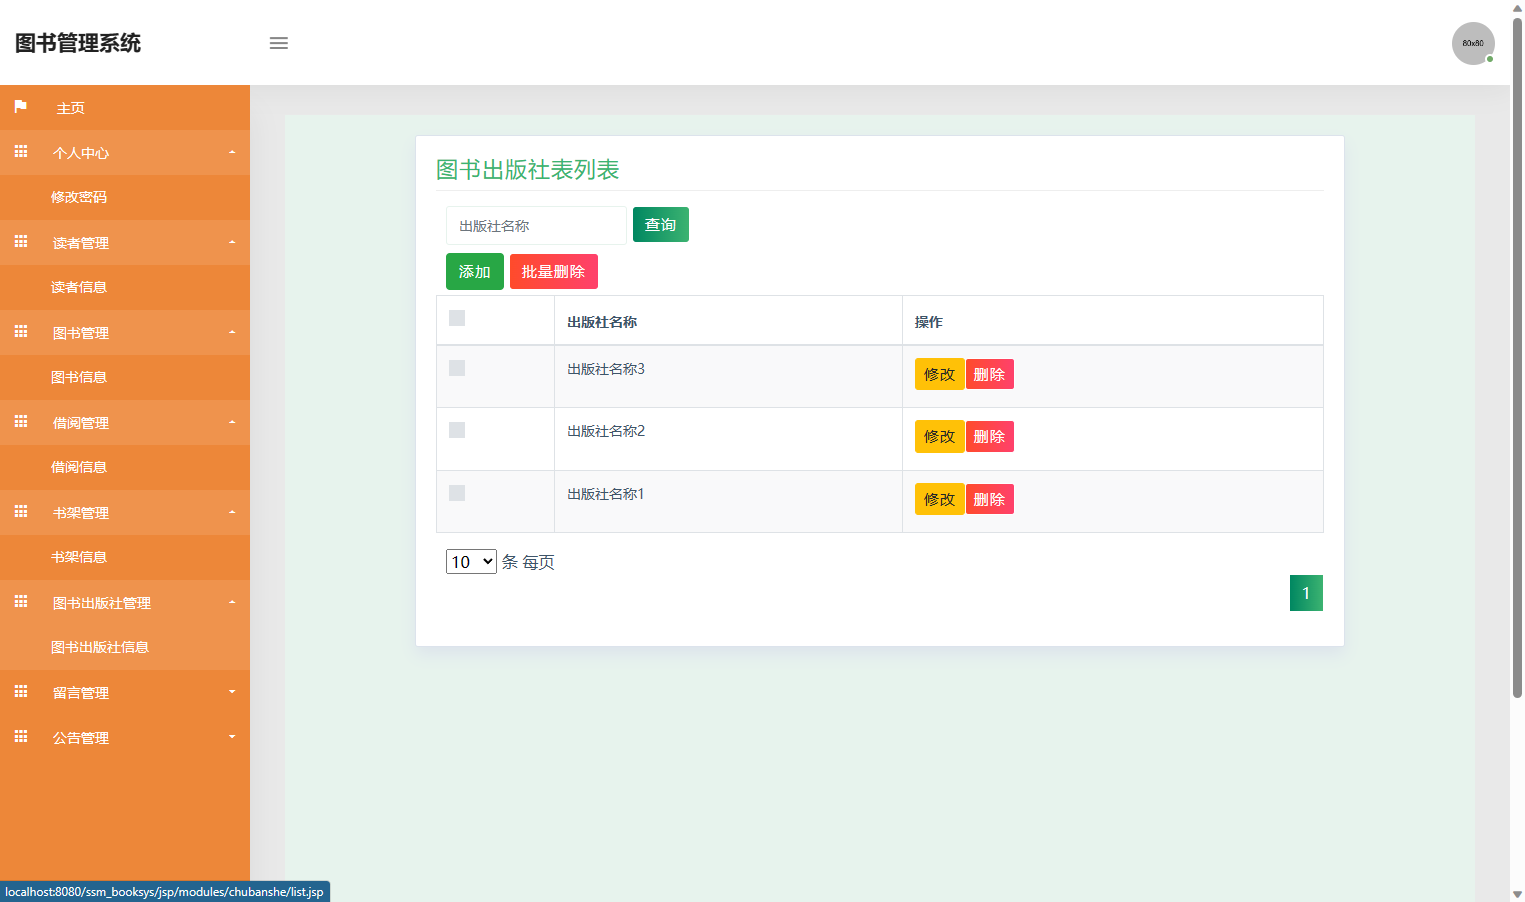Click the flag icon beside 主页

pos(20,107)
